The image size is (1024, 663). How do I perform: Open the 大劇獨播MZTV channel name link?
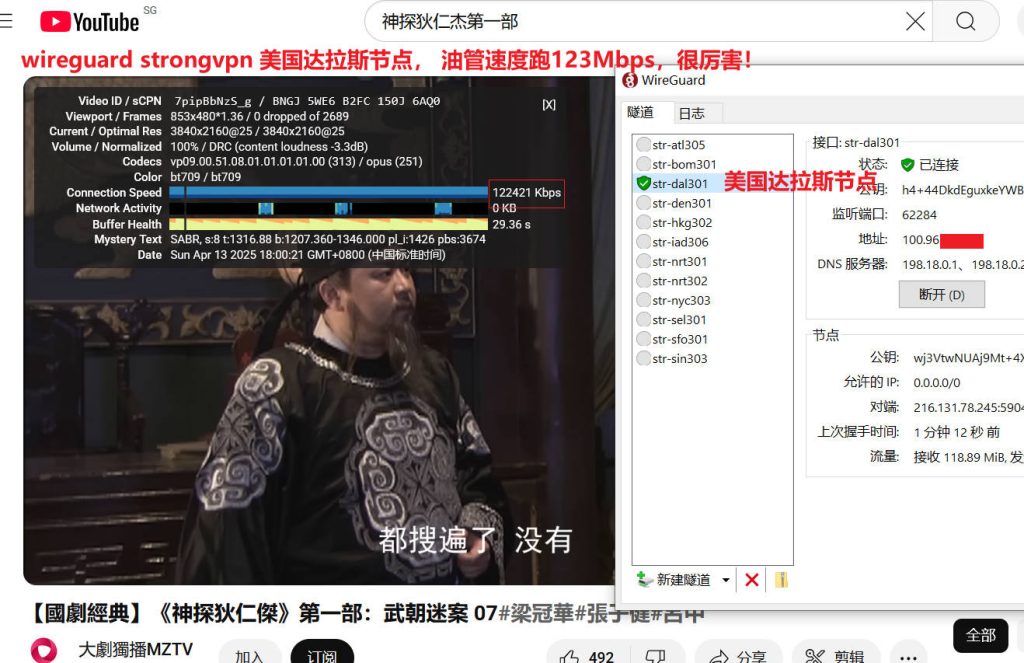point(135,649)
